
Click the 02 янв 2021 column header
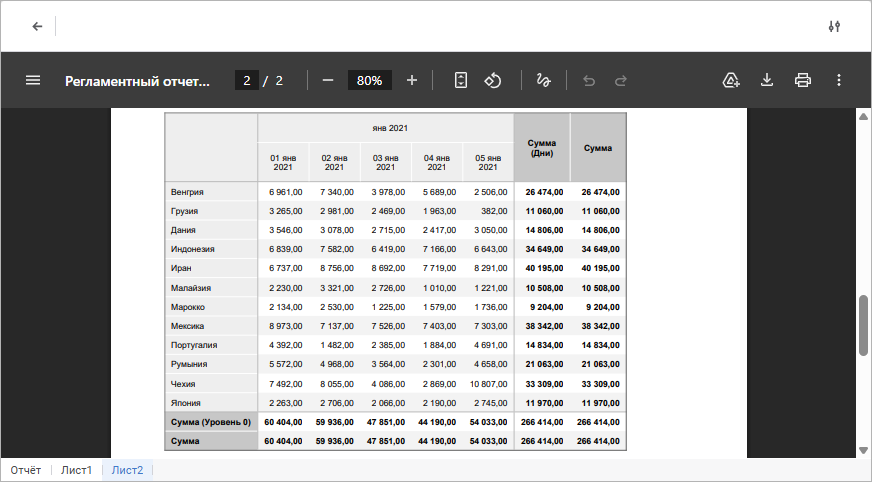pyautogui.click(x=334, y=162)
